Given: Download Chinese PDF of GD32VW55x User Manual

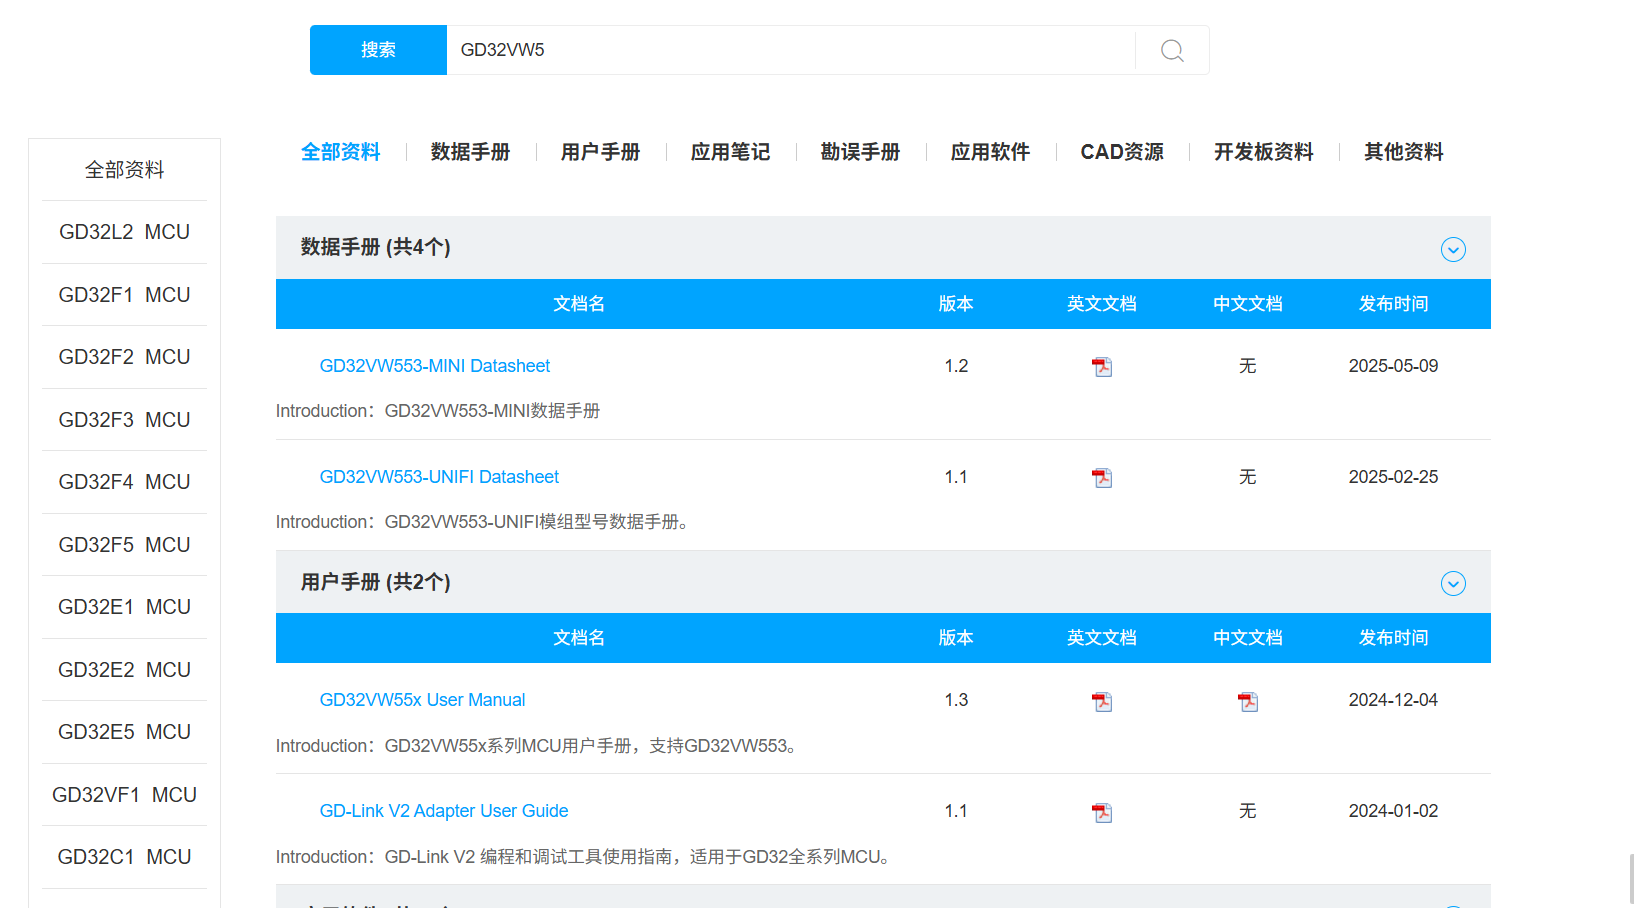Looking at the screenshot, I should 1247,702.
